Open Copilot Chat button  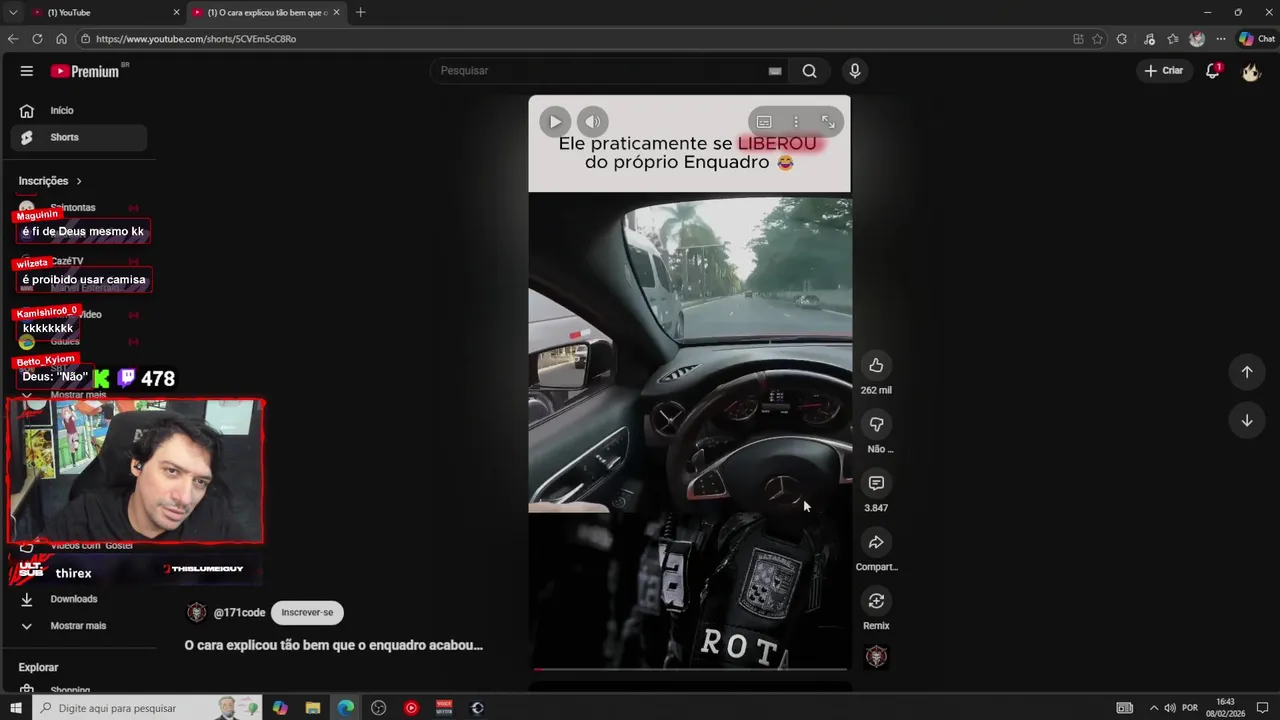point(1256,39)
